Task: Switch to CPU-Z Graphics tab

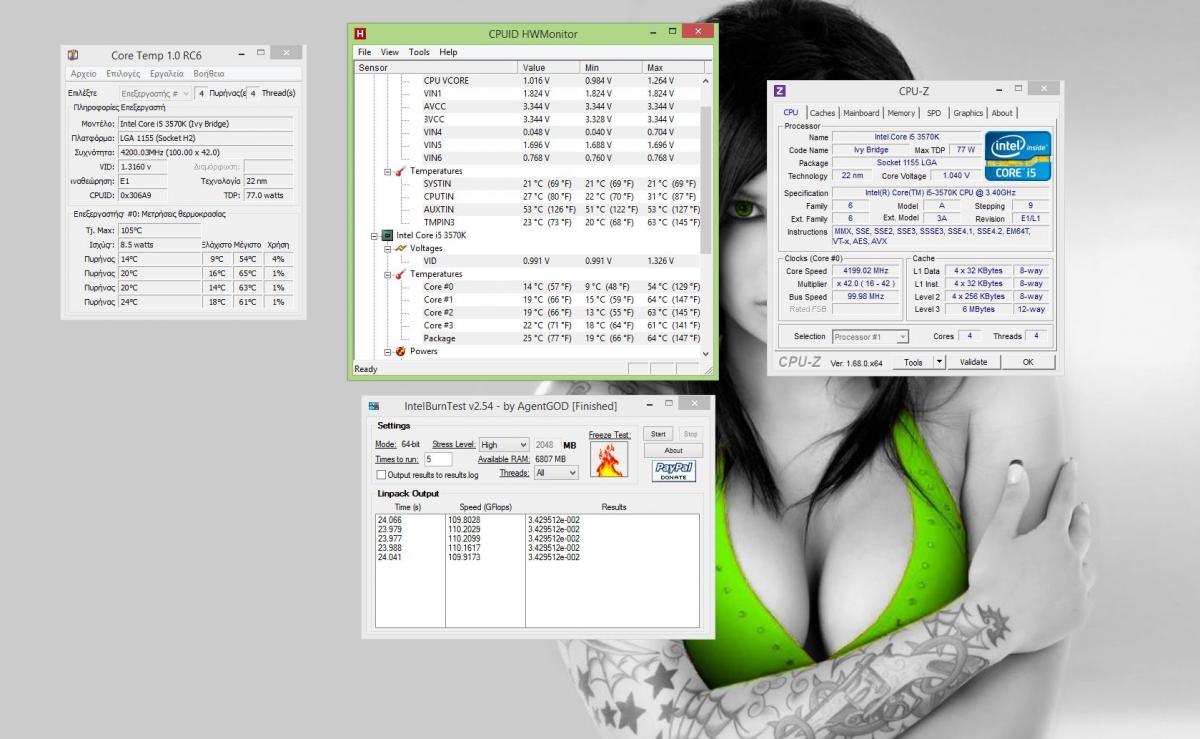Action: pos(967,113)
